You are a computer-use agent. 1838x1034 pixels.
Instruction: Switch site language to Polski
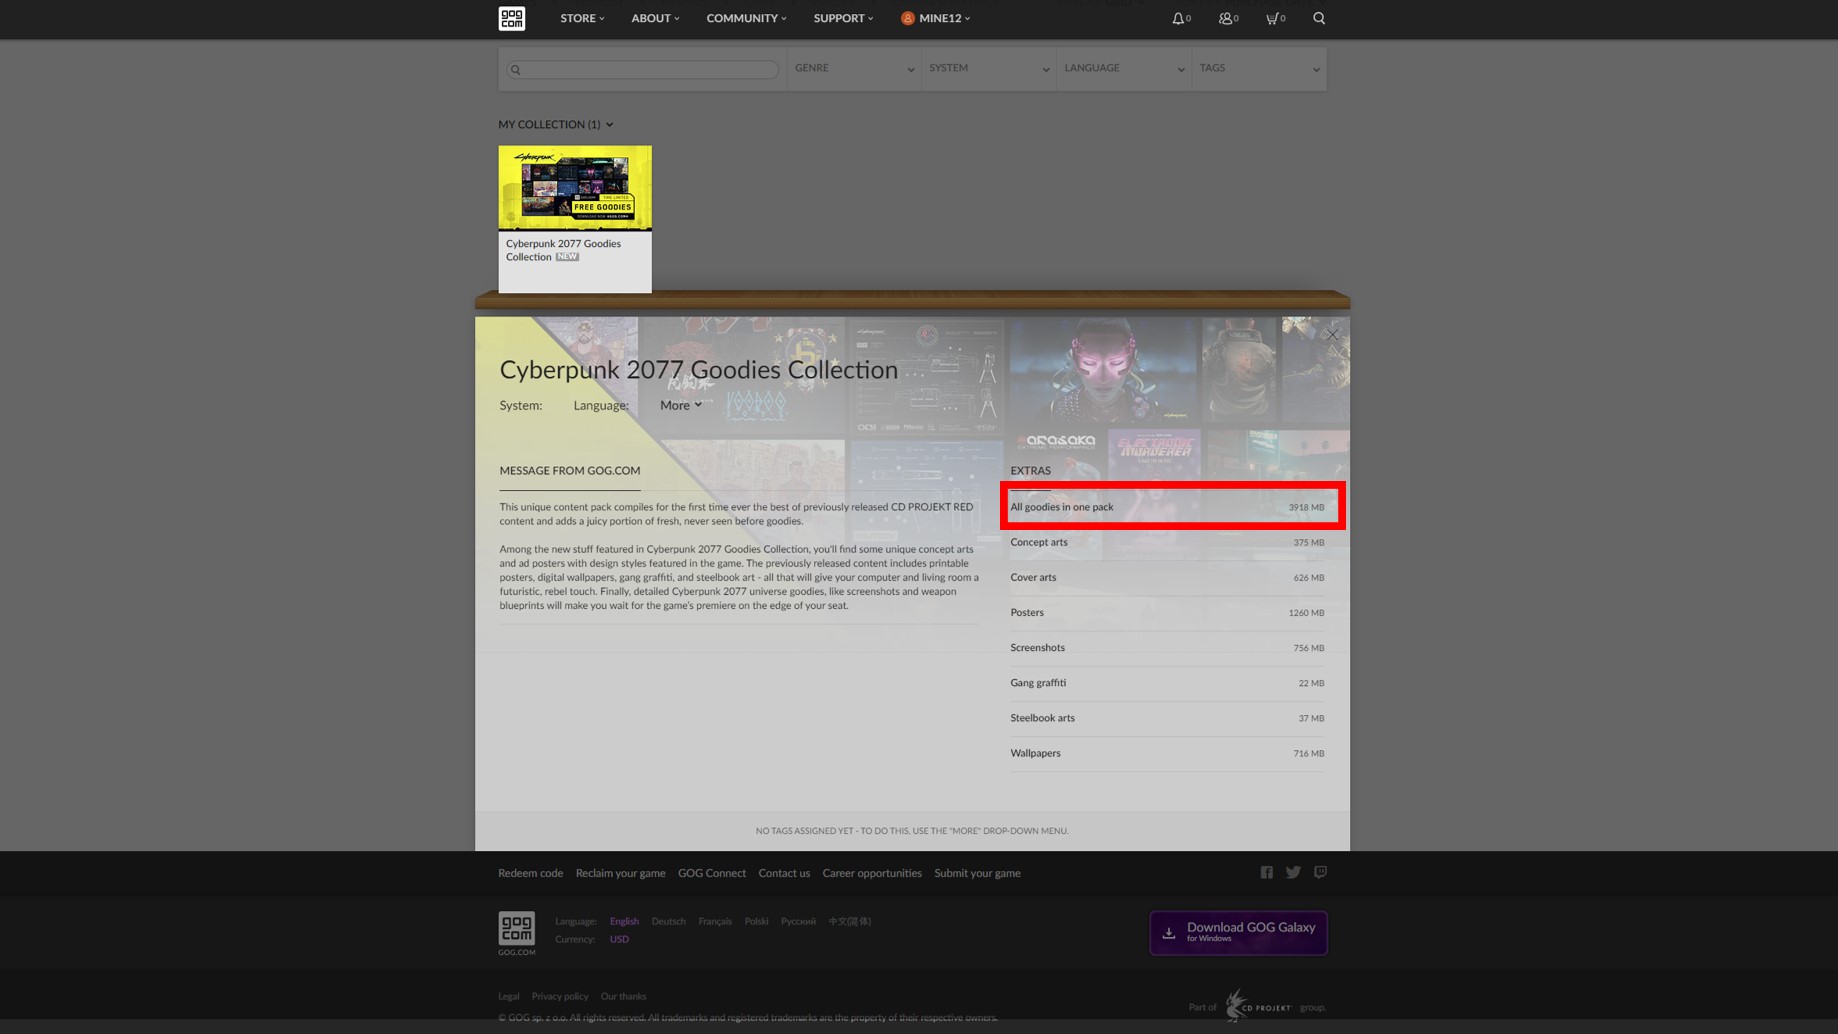(x=756, y=921)
